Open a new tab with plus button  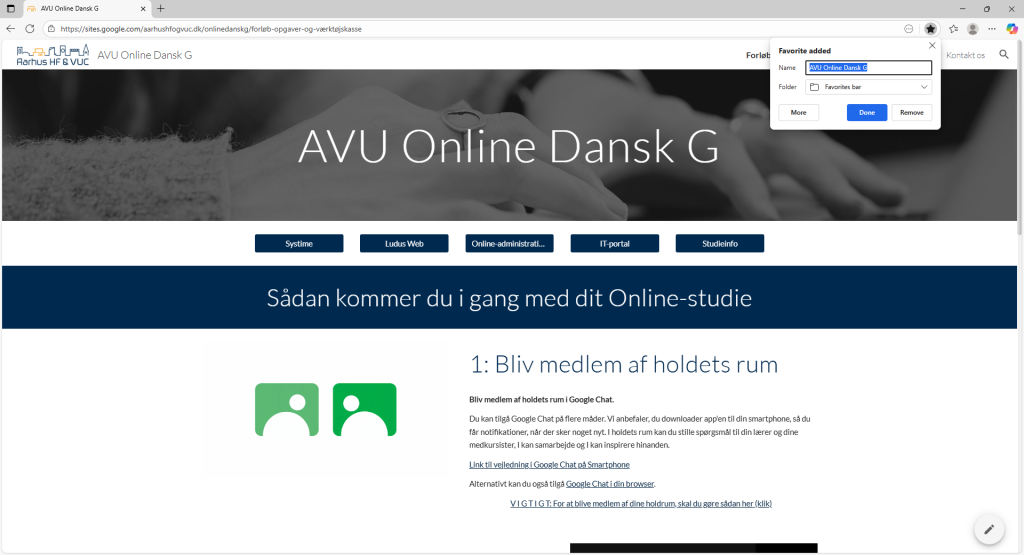click(x=161, y=8)
